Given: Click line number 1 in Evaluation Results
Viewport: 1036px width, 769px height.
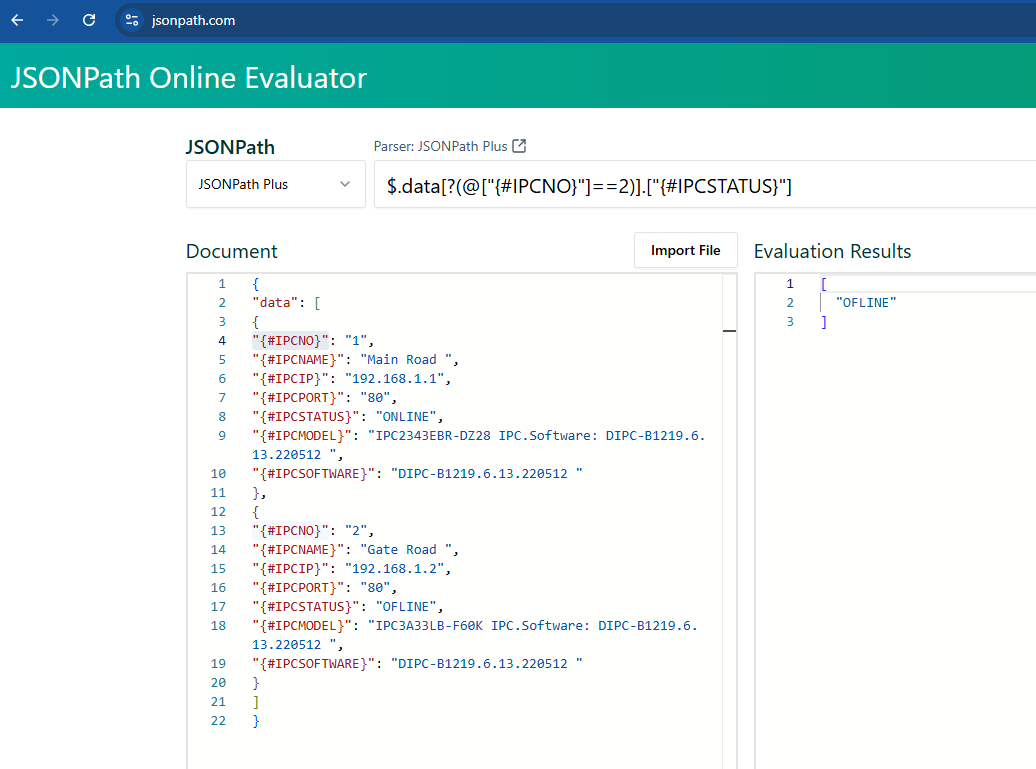Looking at the screenshot, I should click(x=789, y=284).
